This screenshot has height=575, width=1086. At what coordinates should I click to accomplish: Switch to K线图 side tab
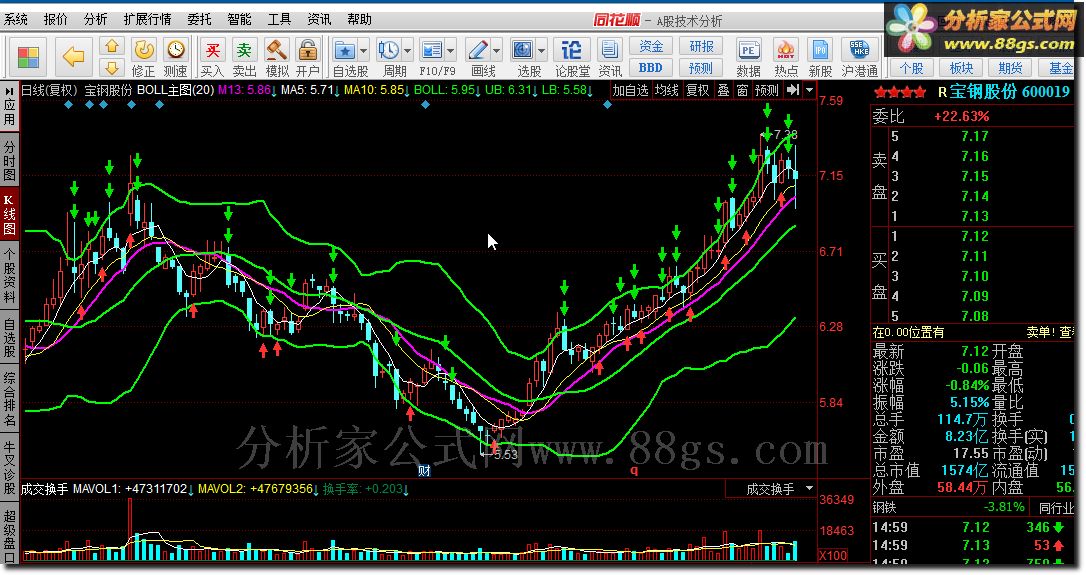(x=9, y=215)
